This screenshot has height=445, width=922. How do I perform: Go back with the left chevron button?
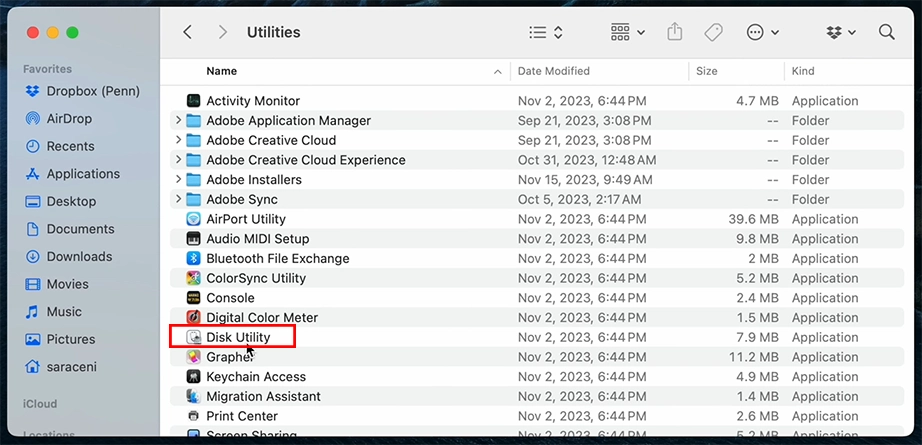[188, 32]
